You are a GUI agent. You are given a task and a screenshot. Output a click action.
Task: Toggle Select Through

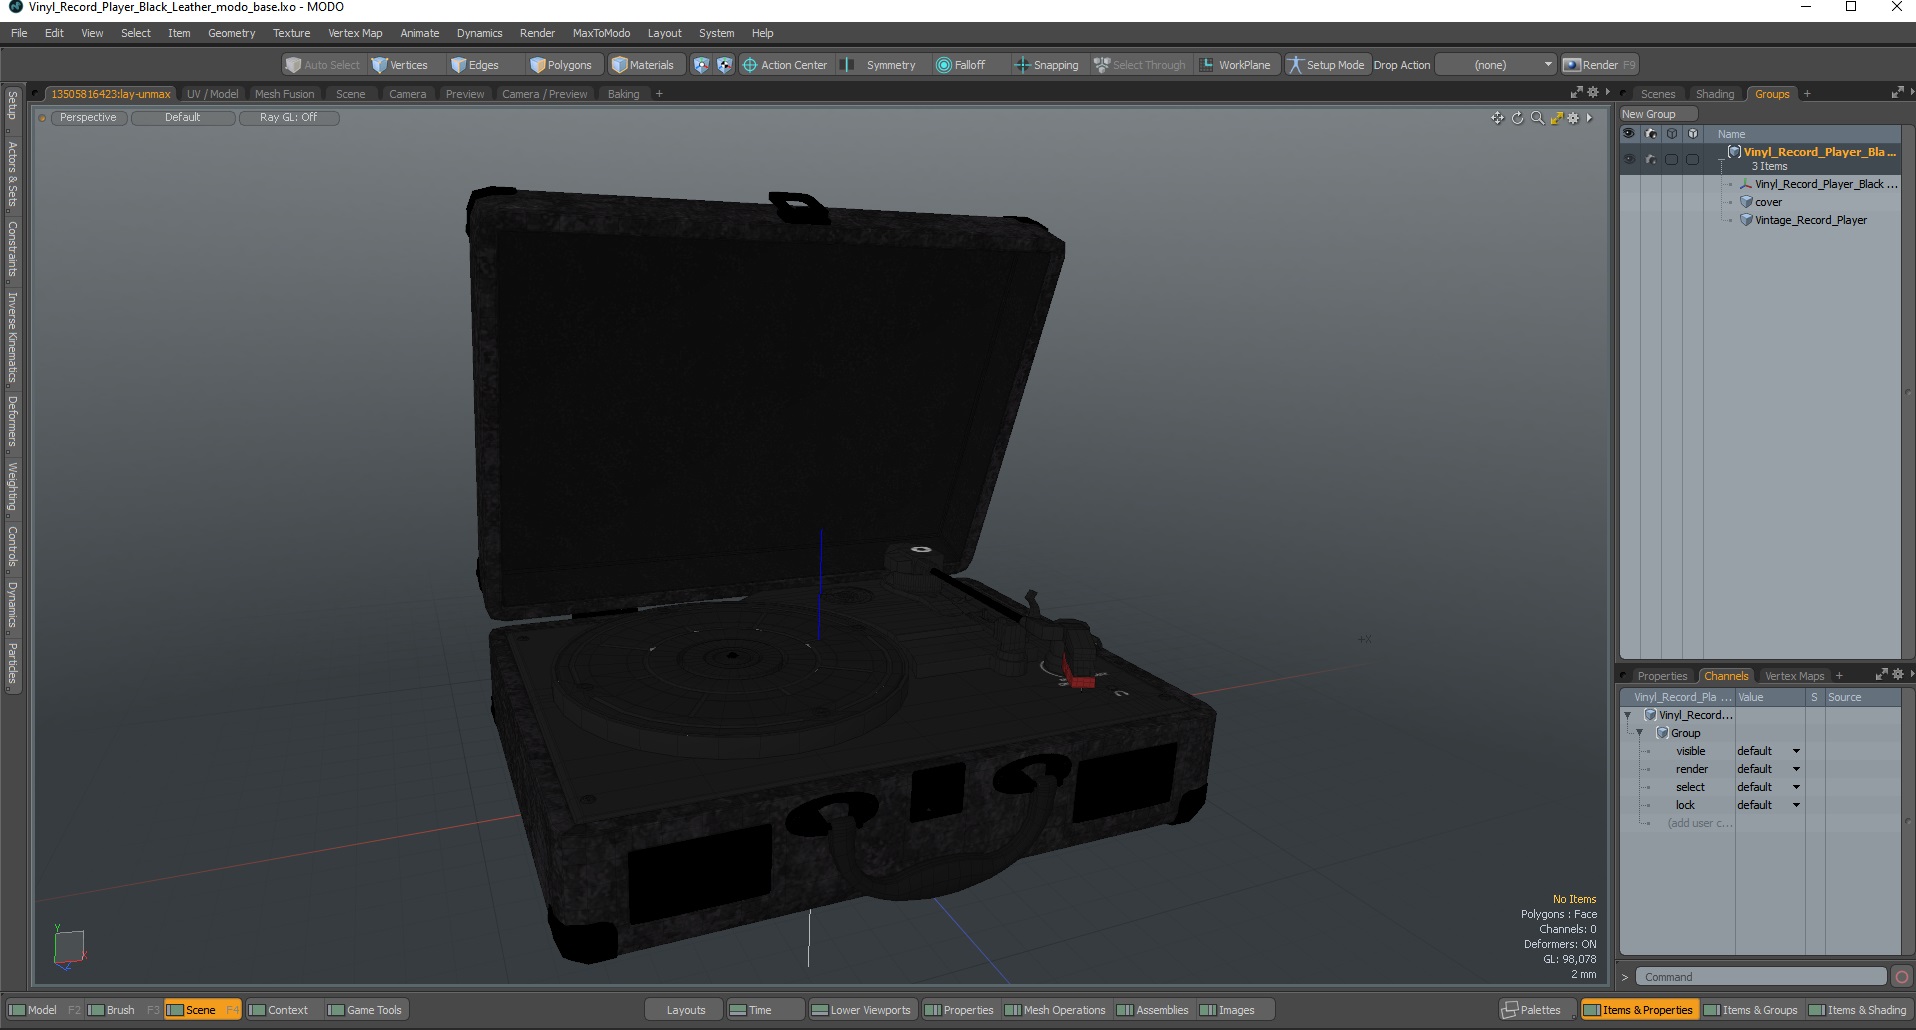(x=1140, y=65)
